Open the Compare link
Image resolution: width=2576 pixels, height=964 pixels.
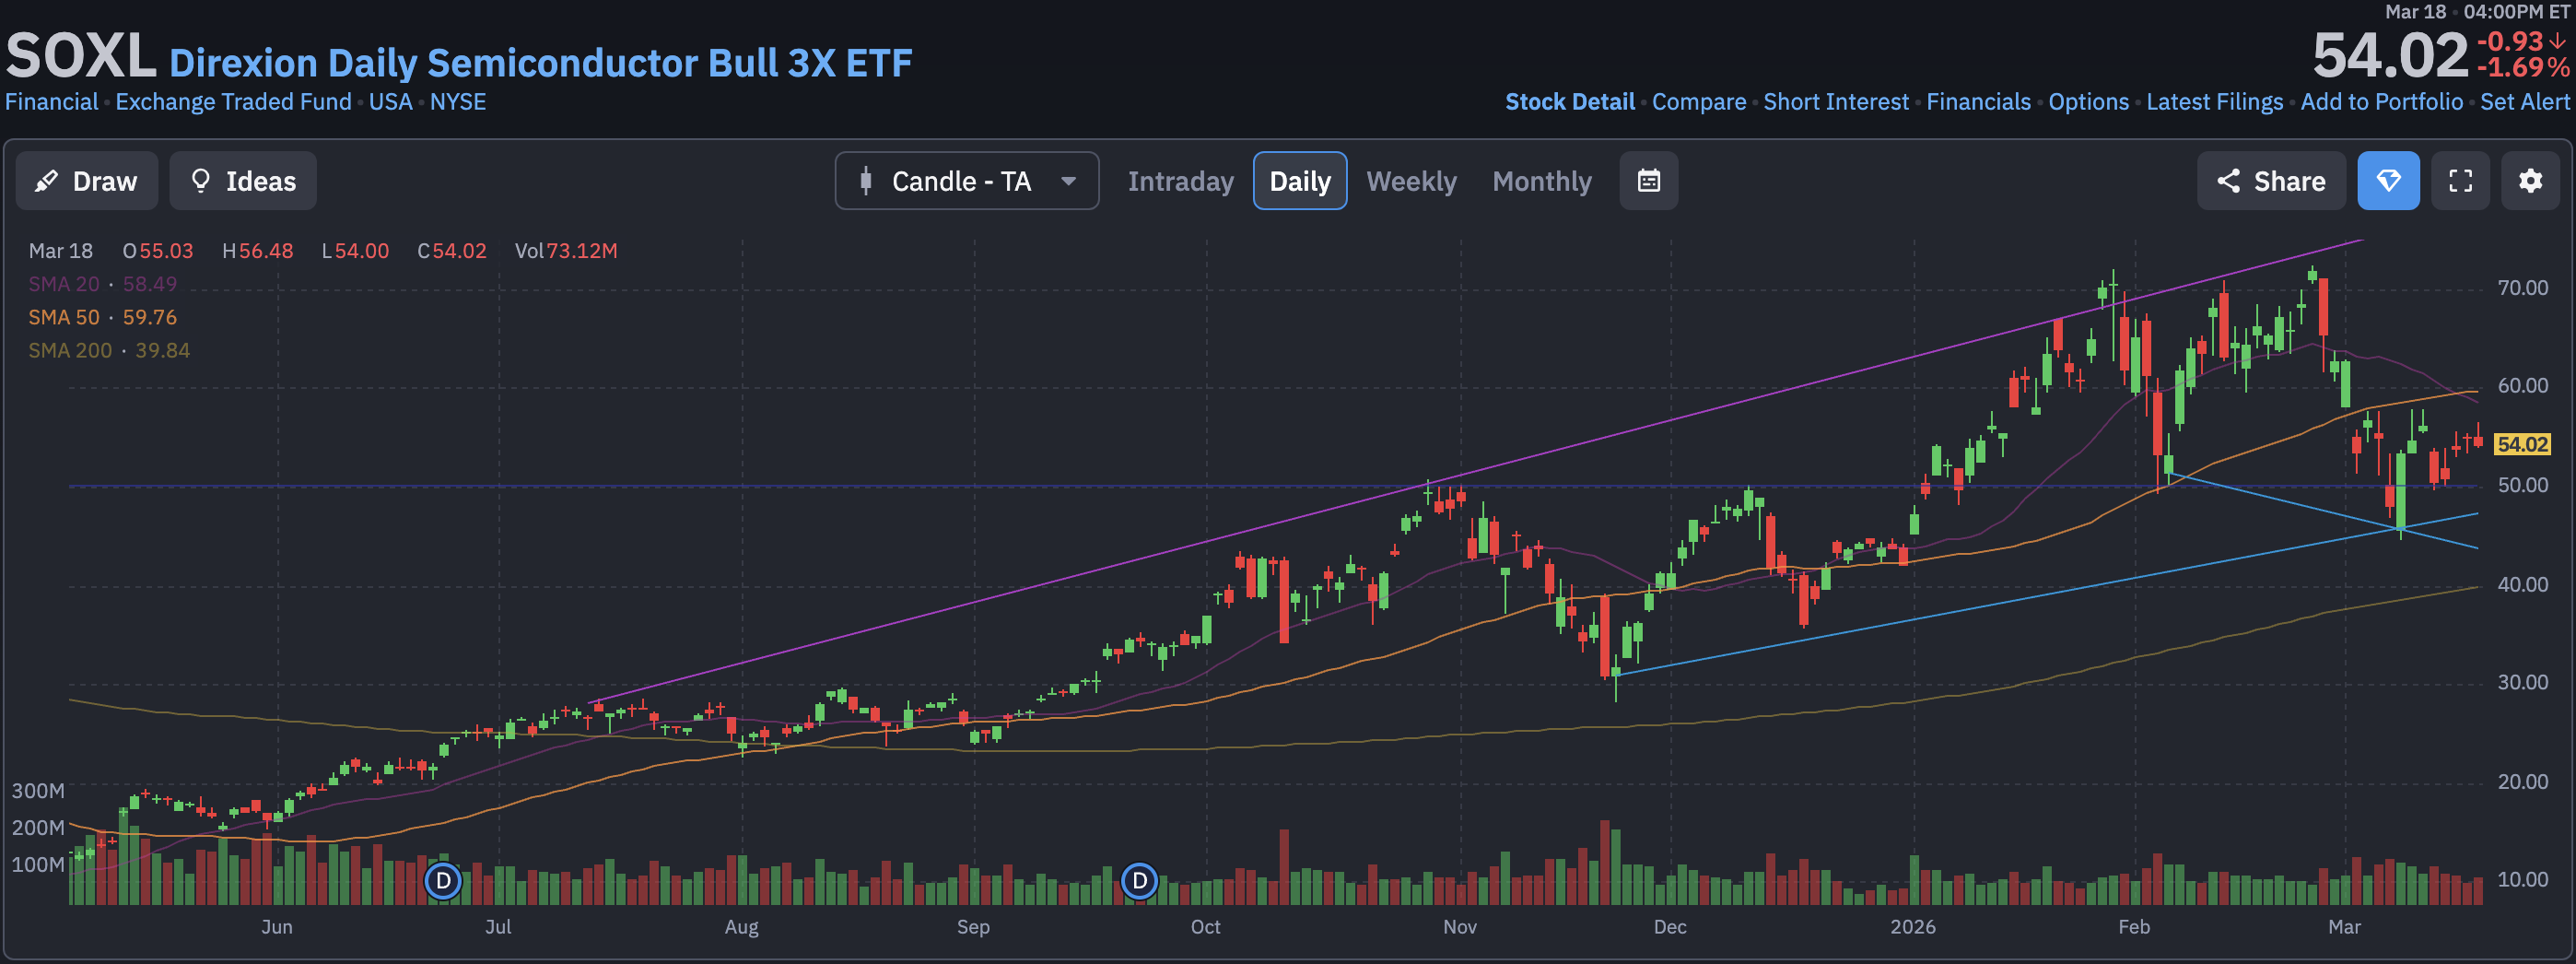(1699, 102)
